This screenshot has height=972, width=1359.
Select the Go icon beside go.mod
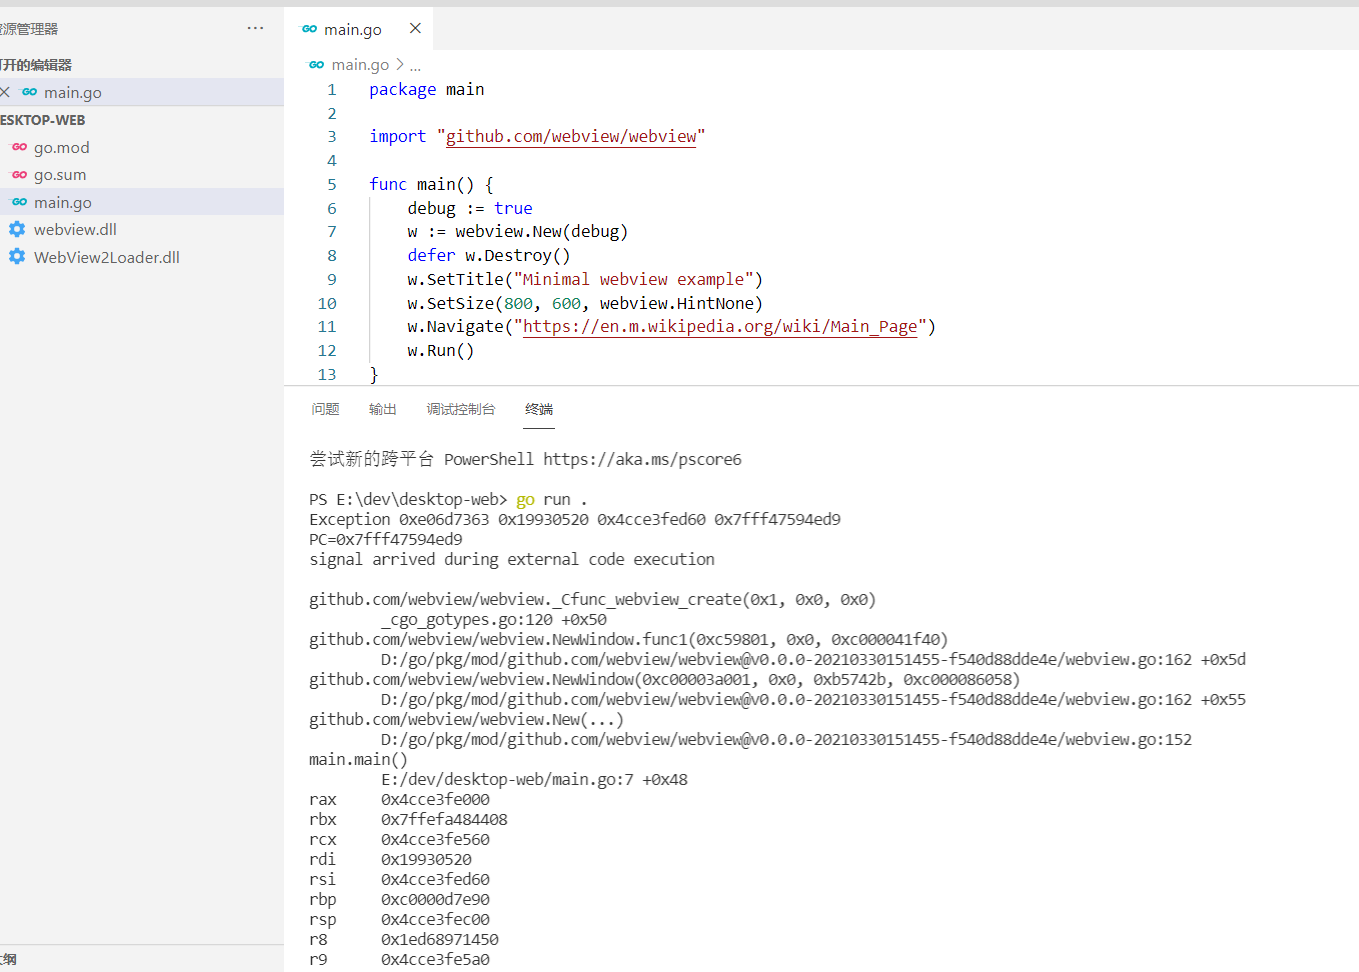click(21, 147)
